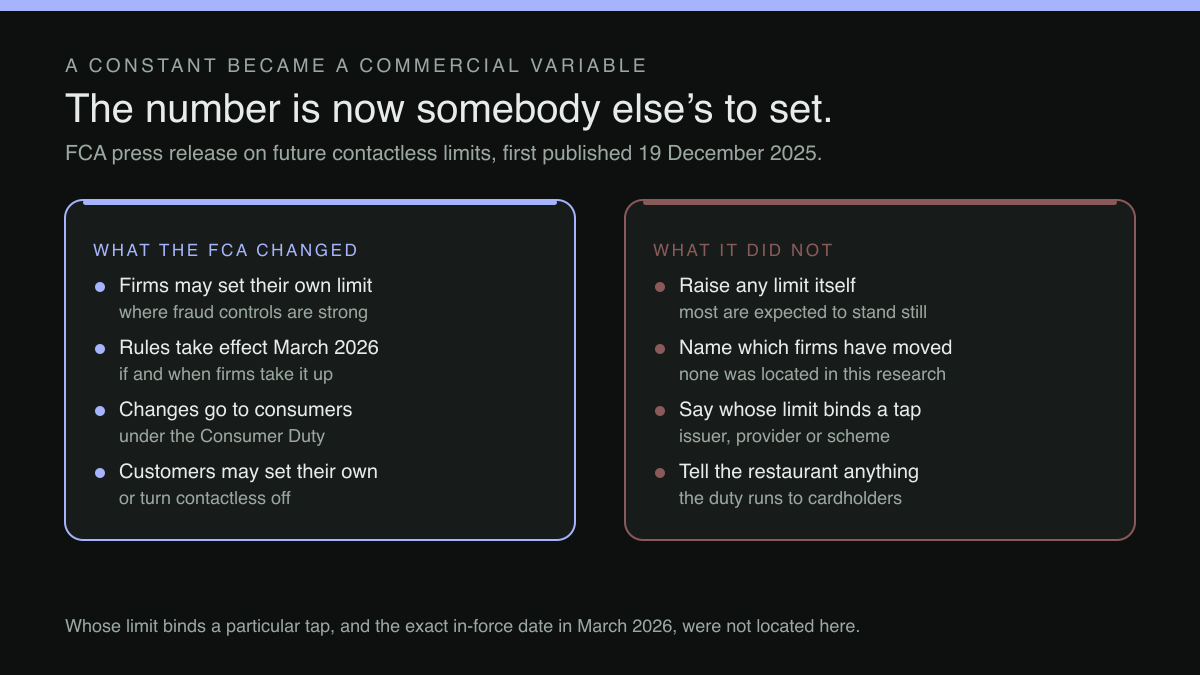This screenshot has width=1200, height=675.
Task: Click 'the duty runs to cardholders' subtext
Action: coord(790,498)
